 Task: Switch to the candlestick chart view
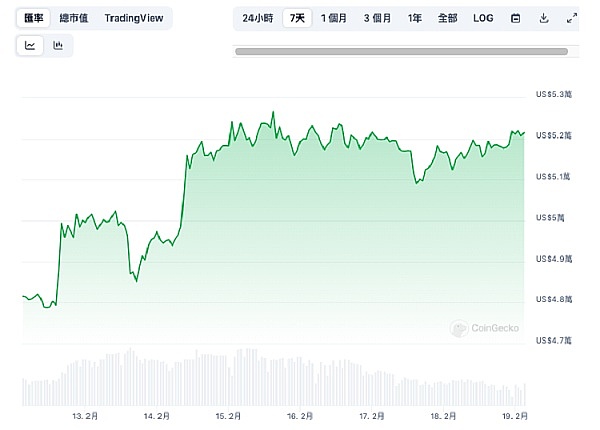pyautogui.click(x=58, y=45)
